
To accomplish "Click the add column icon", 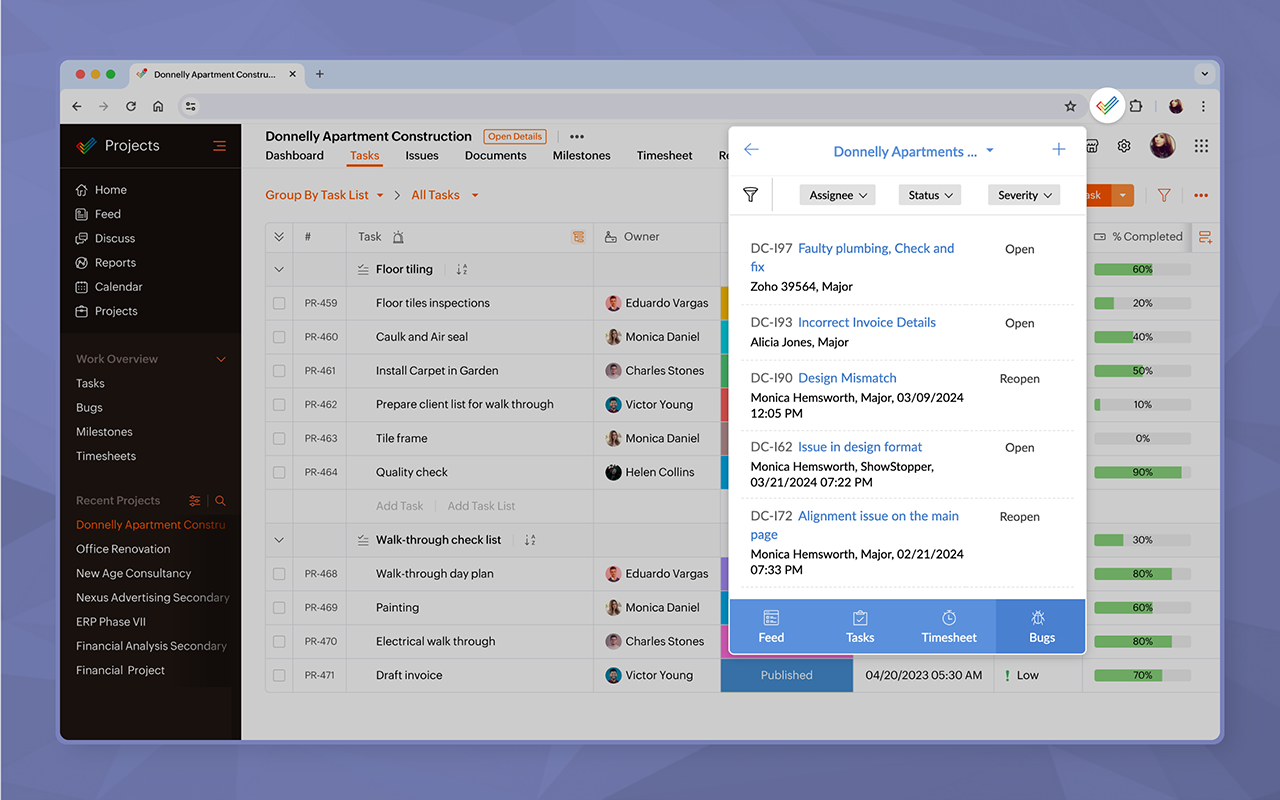I will (x=1205, y=237).
